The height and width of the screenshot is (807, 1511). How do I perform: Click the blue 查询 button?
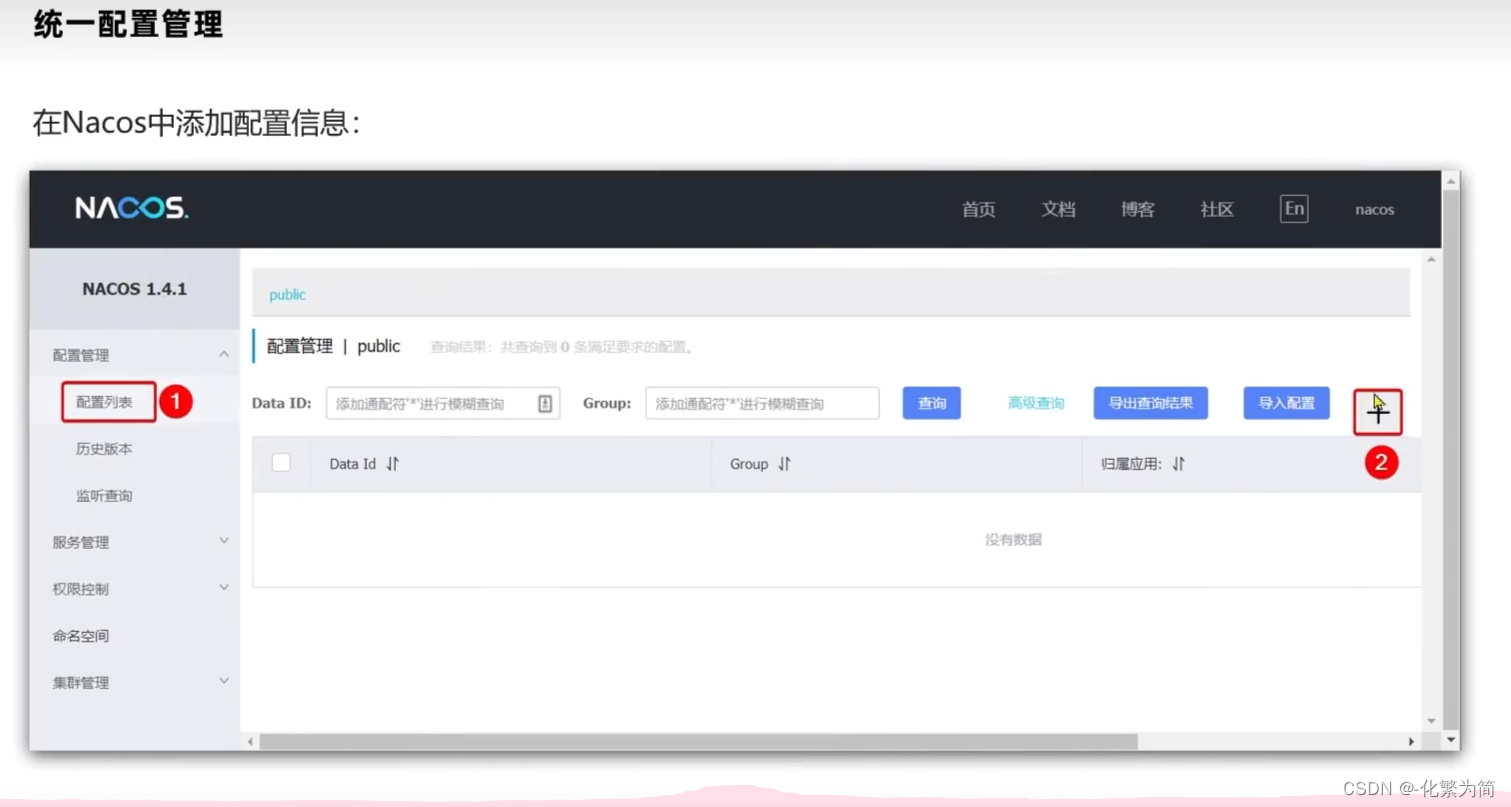tap(932, 403)
